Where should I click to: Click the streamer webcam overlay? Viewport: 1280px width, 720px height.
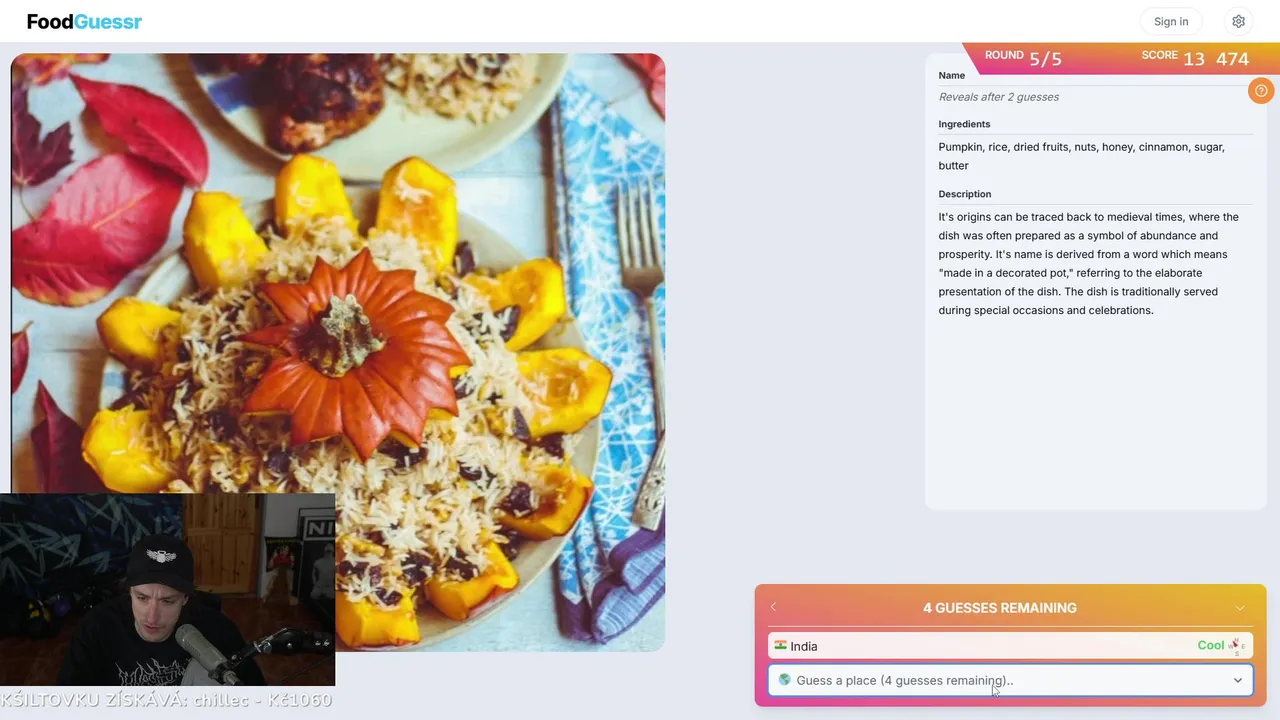[x=168, y=589]
